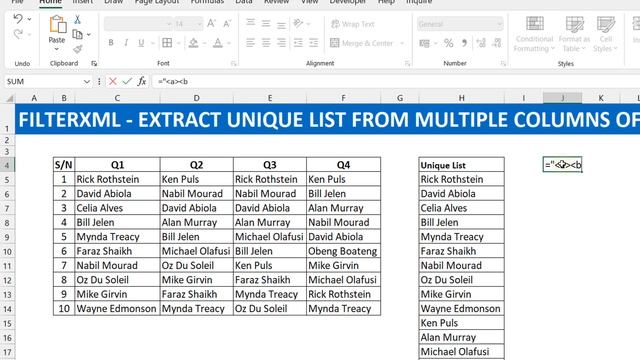This screenshot has width=640, height=360.
Task: Open the font name dropdown
Action: [x=169, y=24]
